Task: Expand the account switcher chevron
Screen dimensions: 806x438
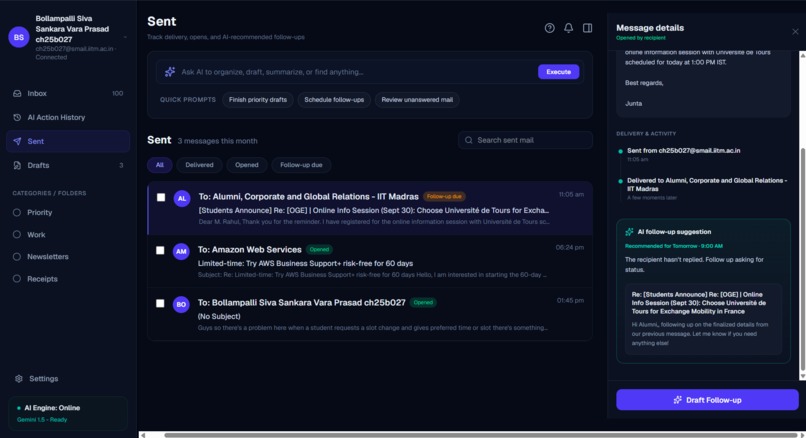Action: (125, 37)
